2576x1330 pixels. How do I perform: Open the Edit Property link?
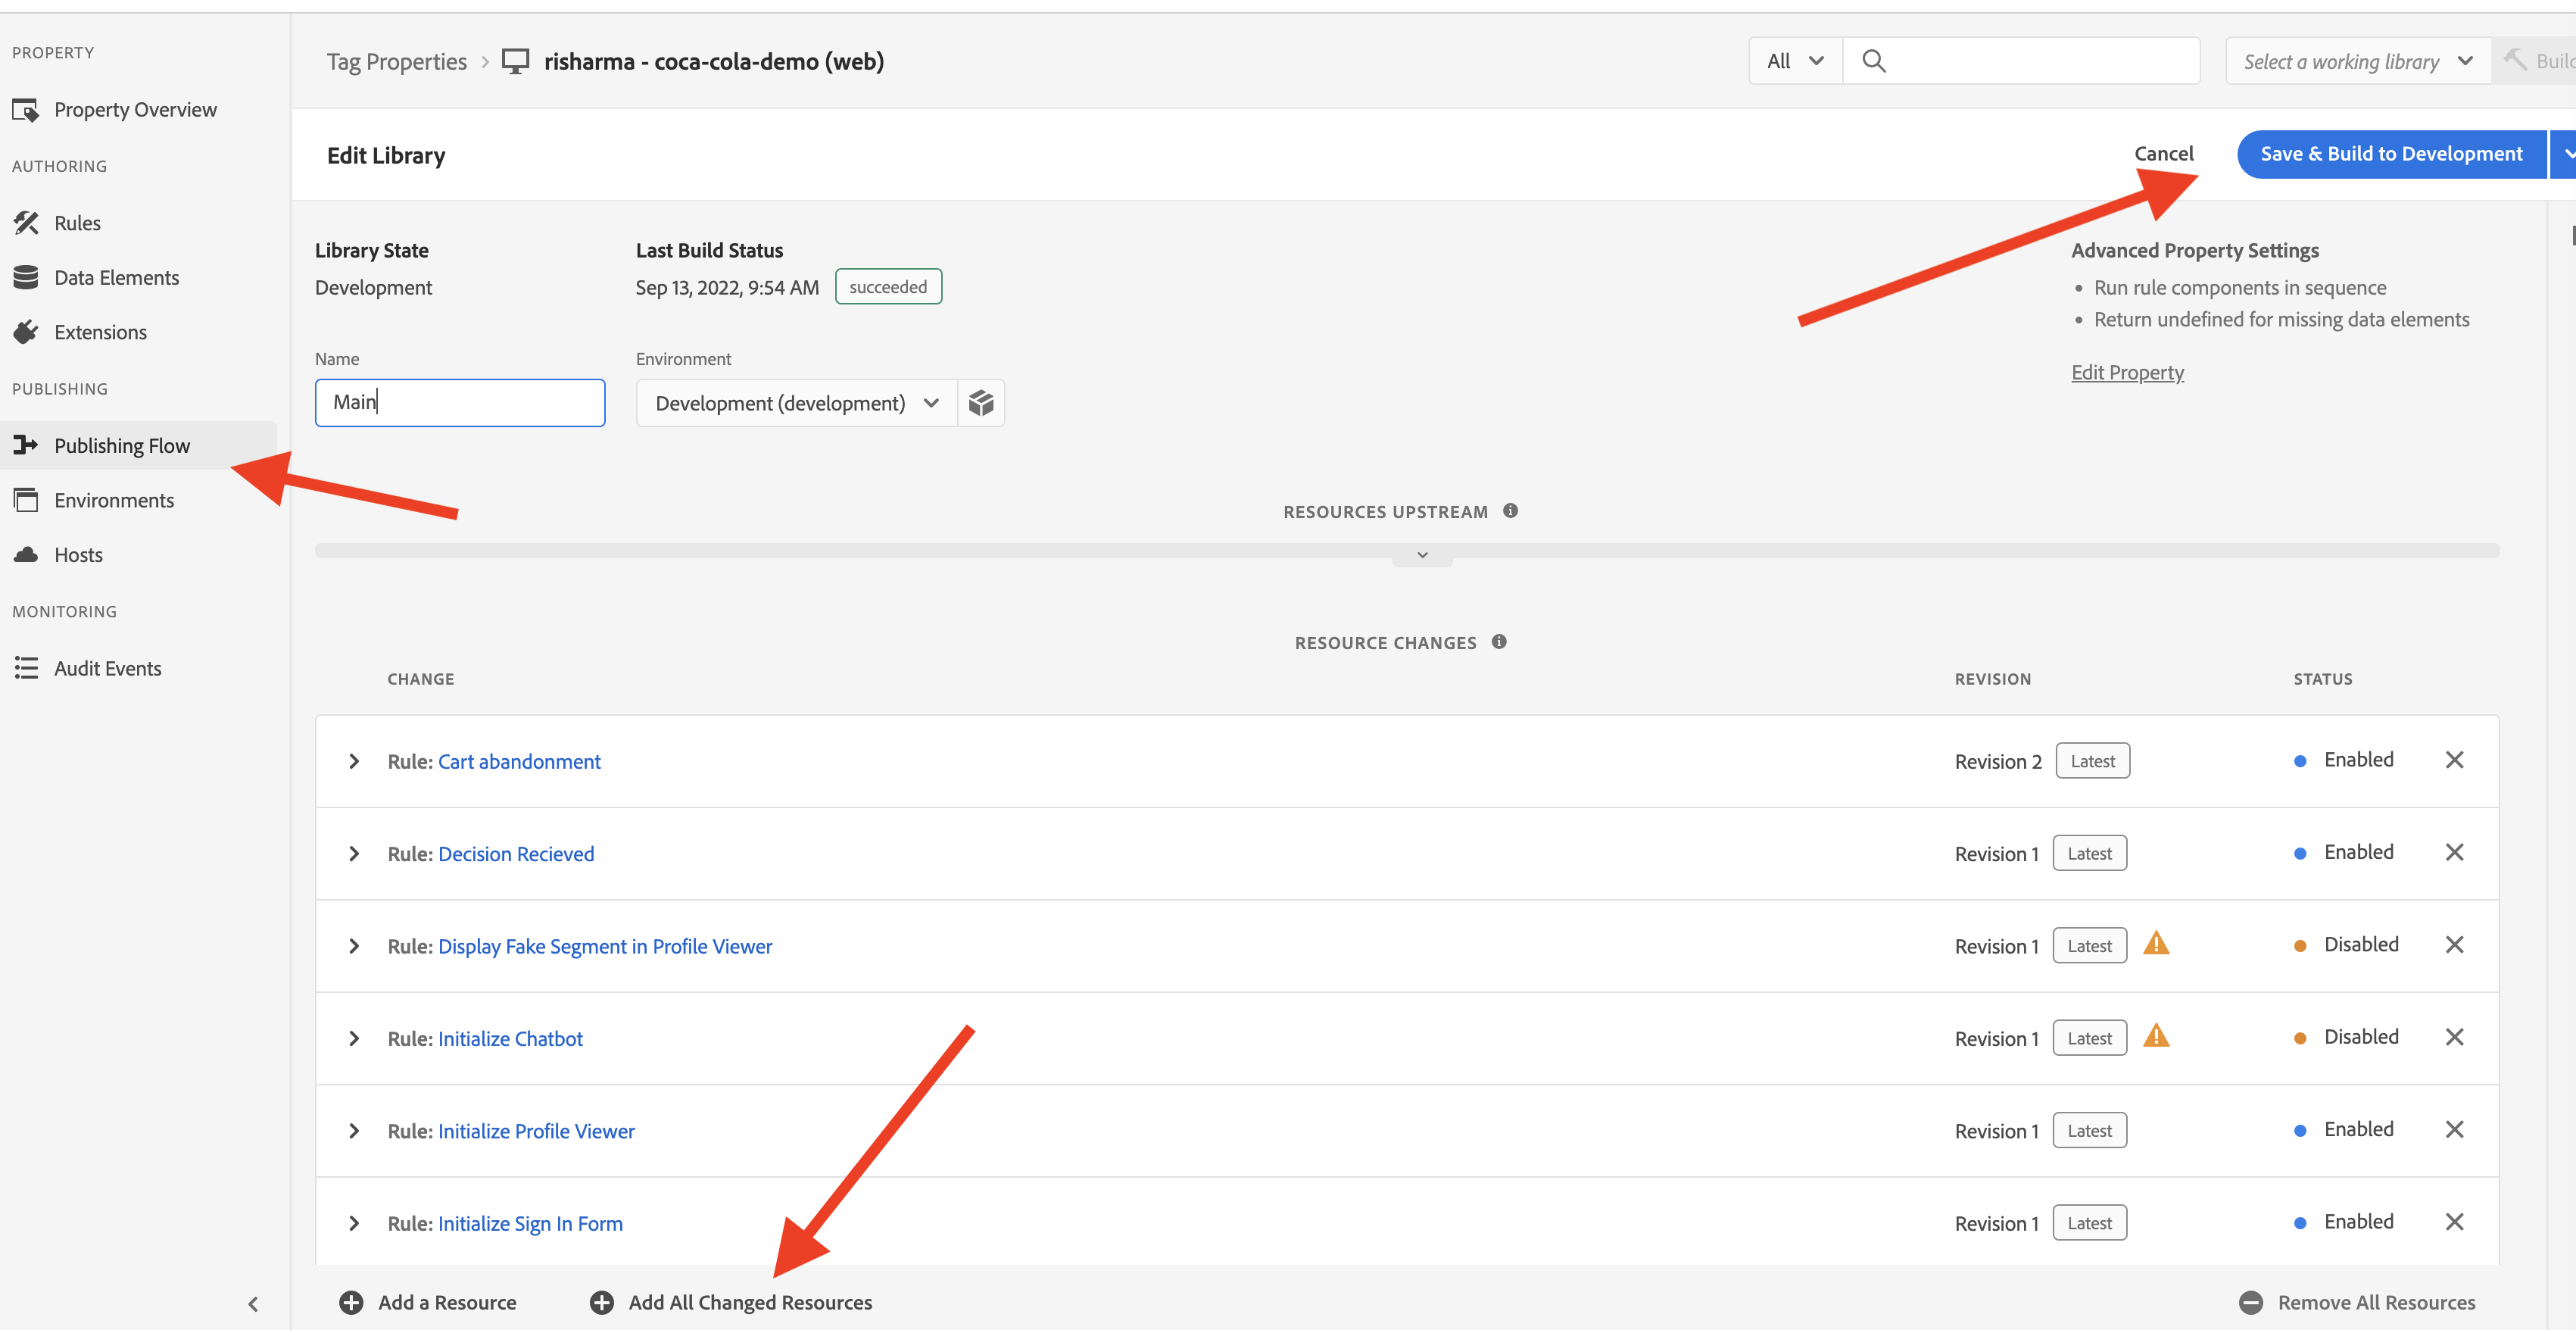click(2127, 373)
